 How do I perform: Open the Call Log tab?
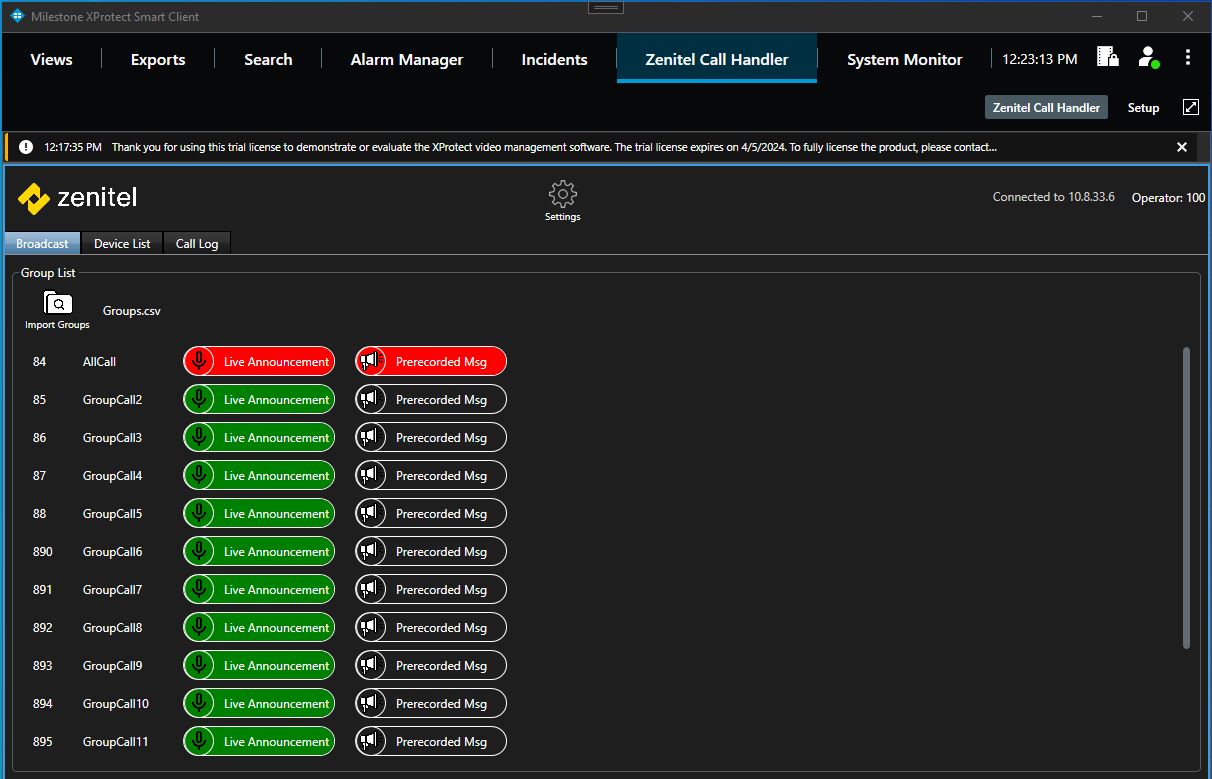click(x=197, y=243)
